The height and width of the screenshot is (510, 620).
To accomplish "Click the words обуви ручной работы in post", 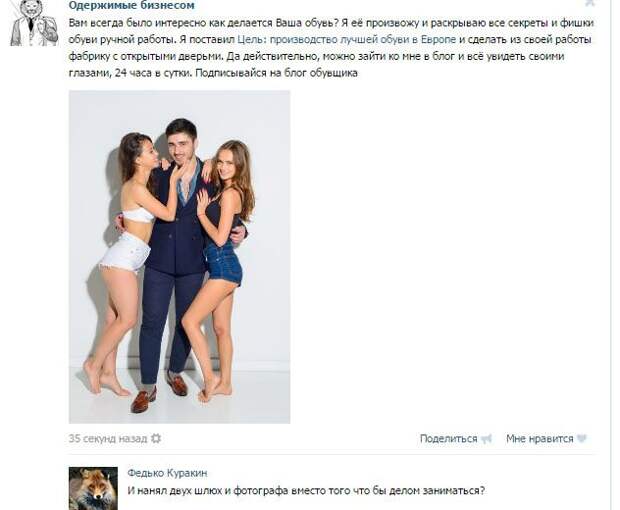I will pos(121,40).
